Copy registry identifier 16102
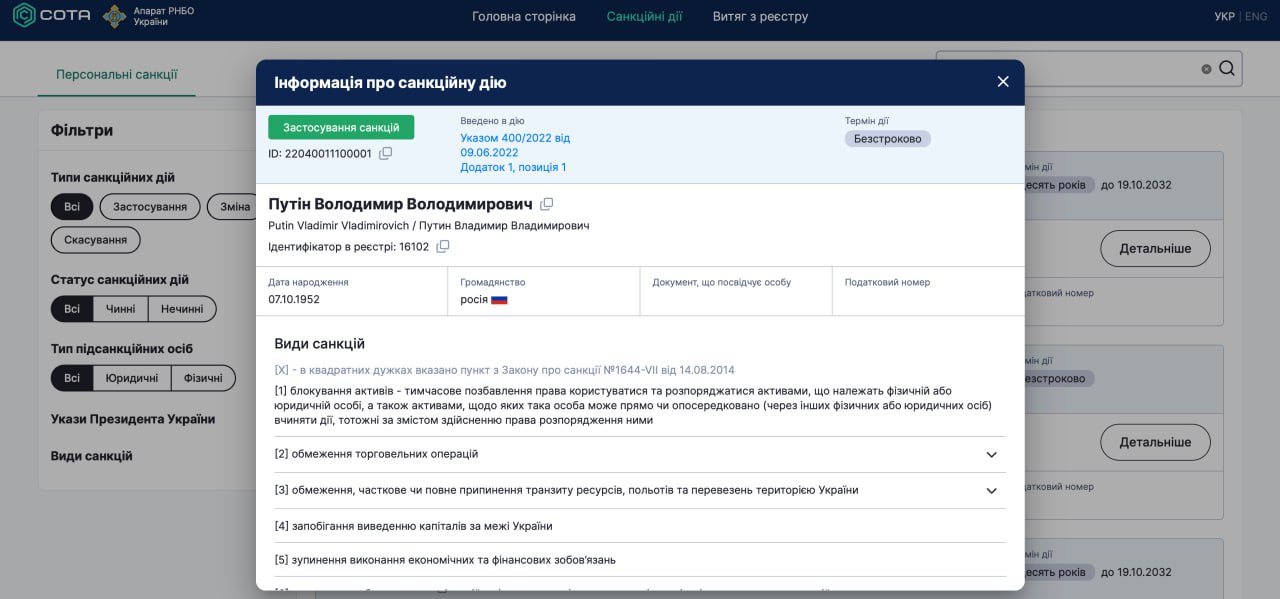Viewport: 1280px width, 599px height. [x=443, y=247]
